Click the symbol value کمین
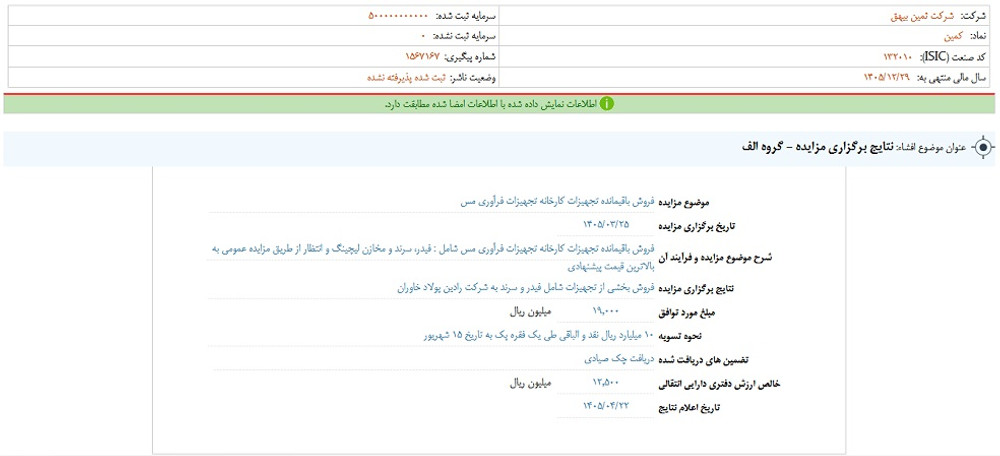This screenshot has width=1000, height=456. [x=953, y=36]
